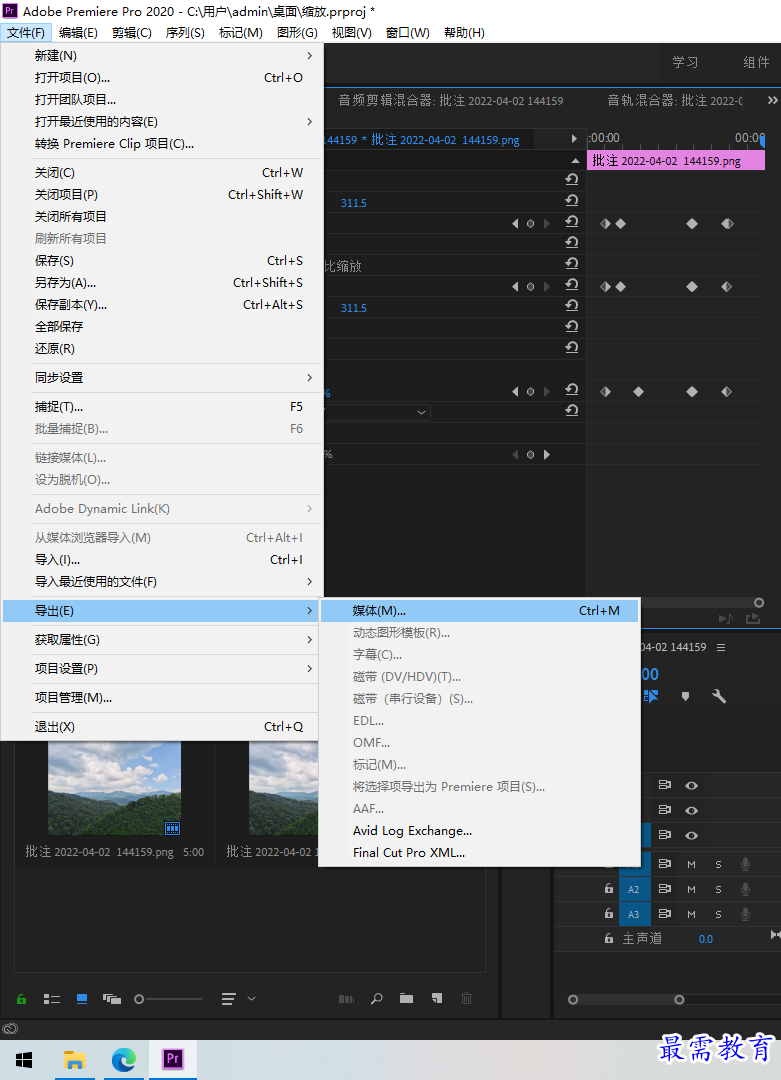781x1080 pixels.
Task: Click the Automate to Sequence icon
Action: (x=346, y=999)
